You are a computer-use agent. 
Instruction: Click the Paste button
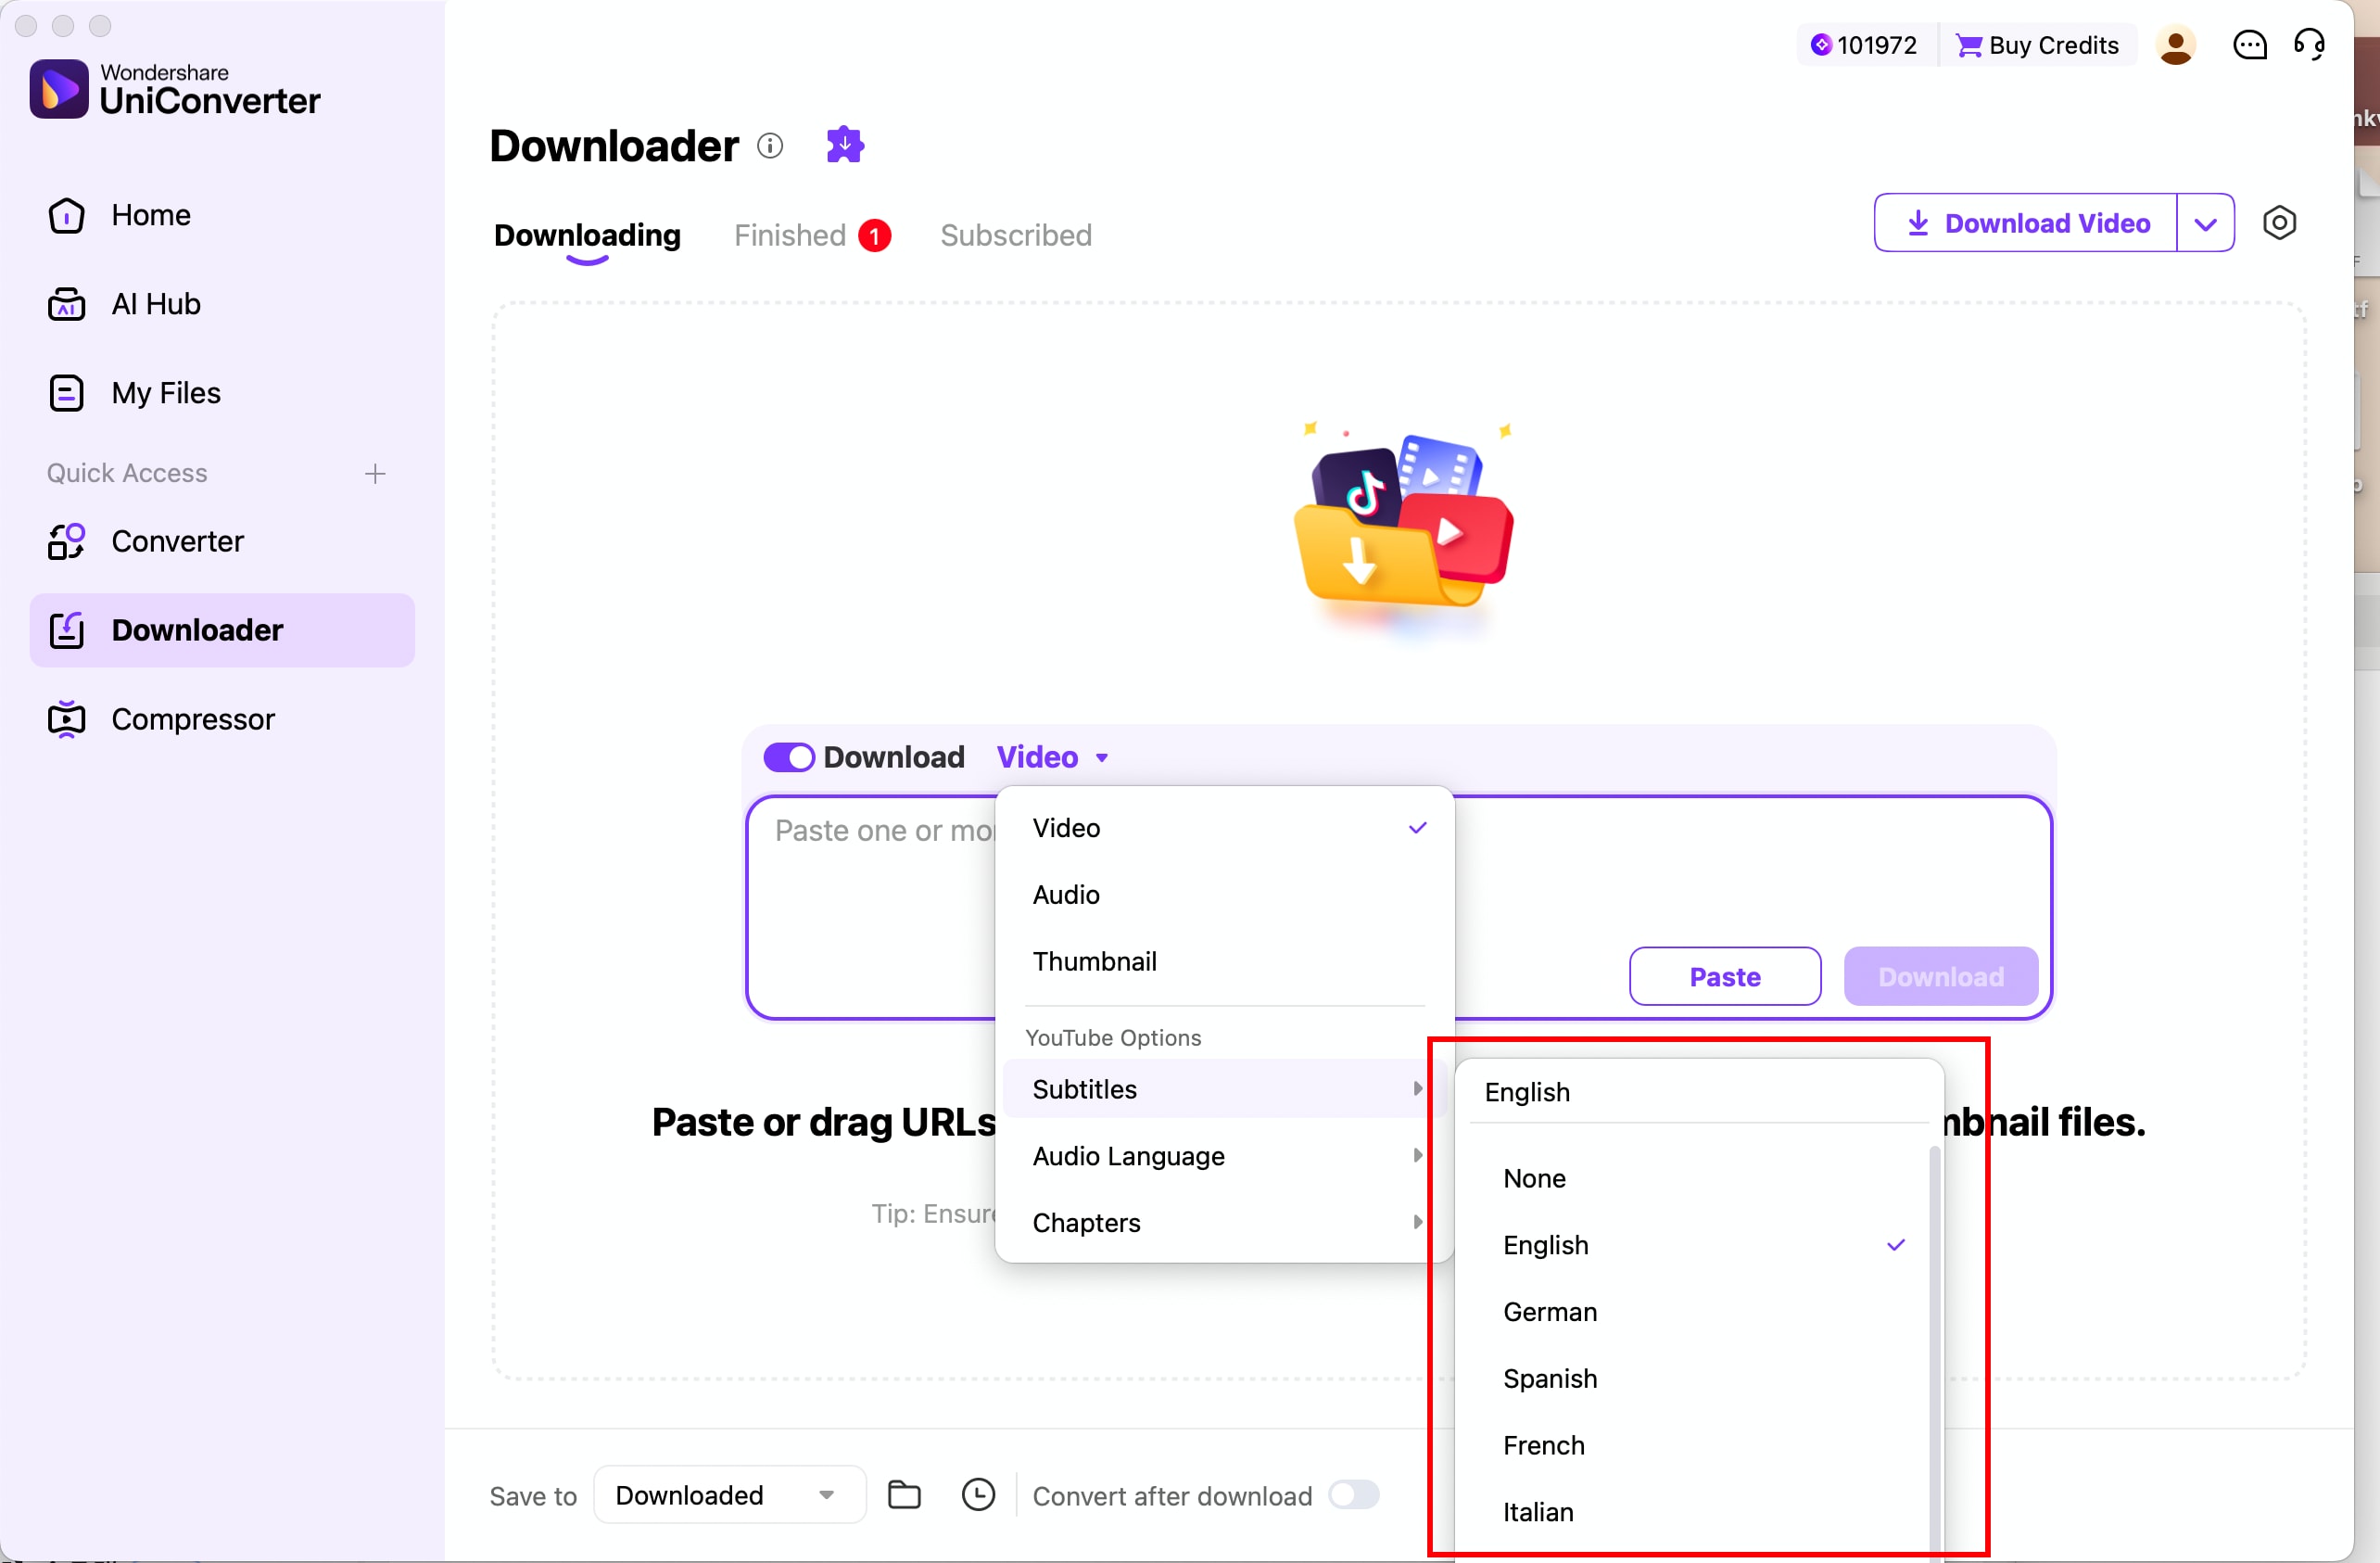[x=1725, y=976]
